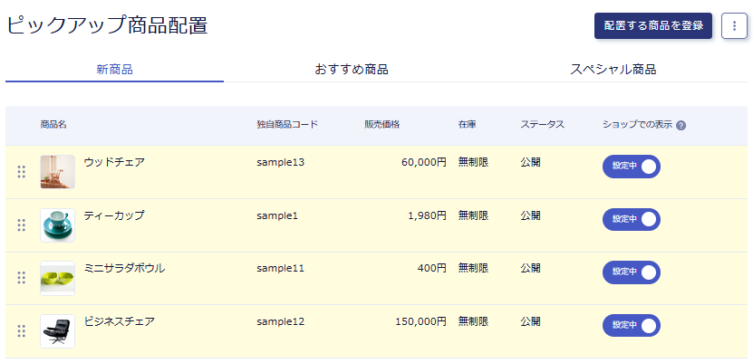The height and width of the screenshot is (363, 753).
Task: Disable shop display for ミニサラダボウル
Action: pos(632,272)
